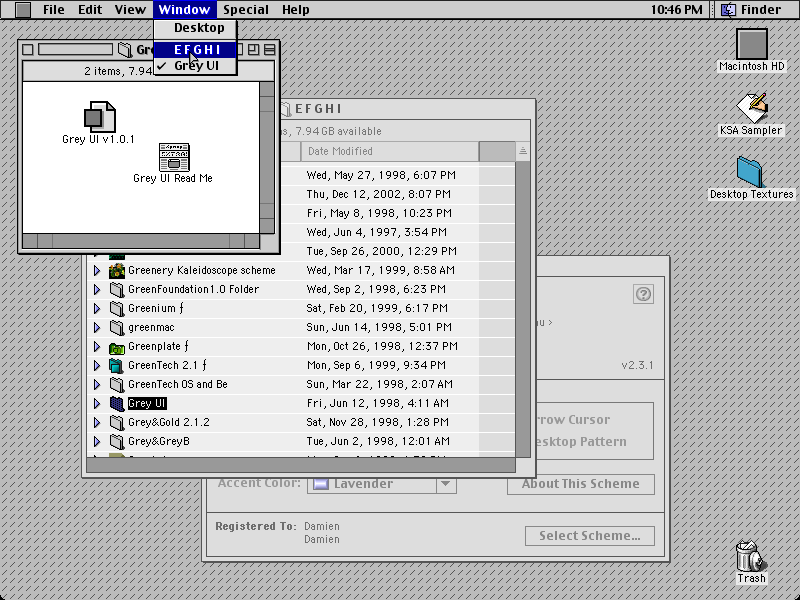Click the greenmac folder icon
This screenshot has width=800, height=600.
117,327
